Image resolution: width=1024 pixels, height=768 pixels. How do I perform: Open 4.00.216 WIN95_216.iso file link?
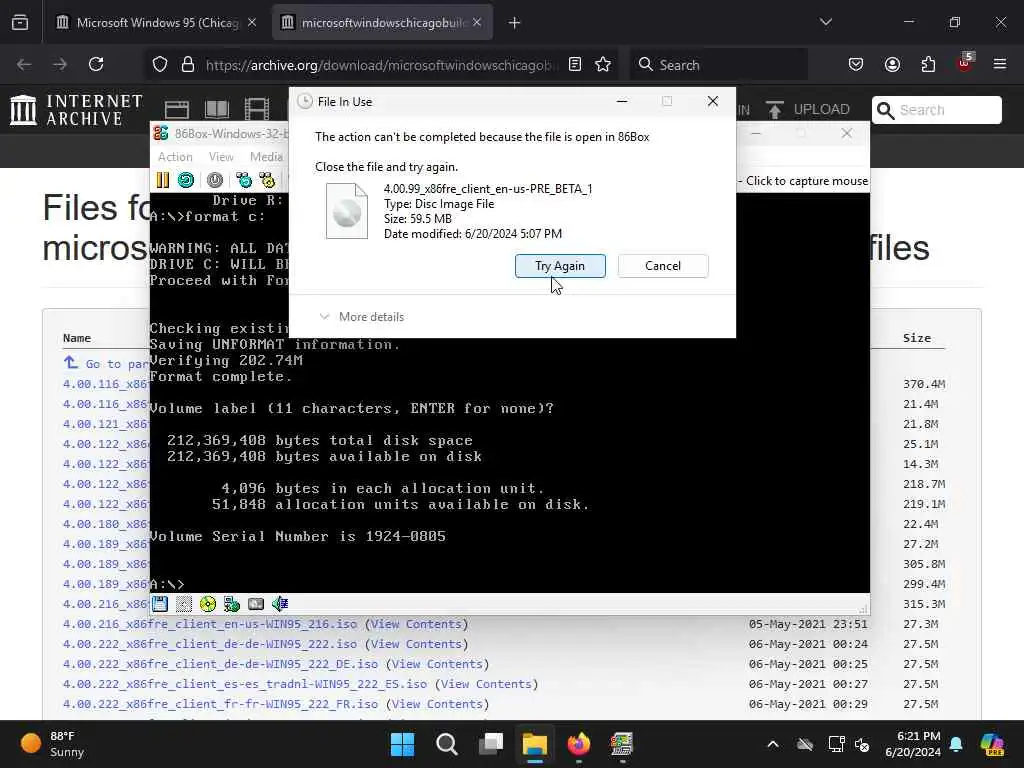coord(210,624)
